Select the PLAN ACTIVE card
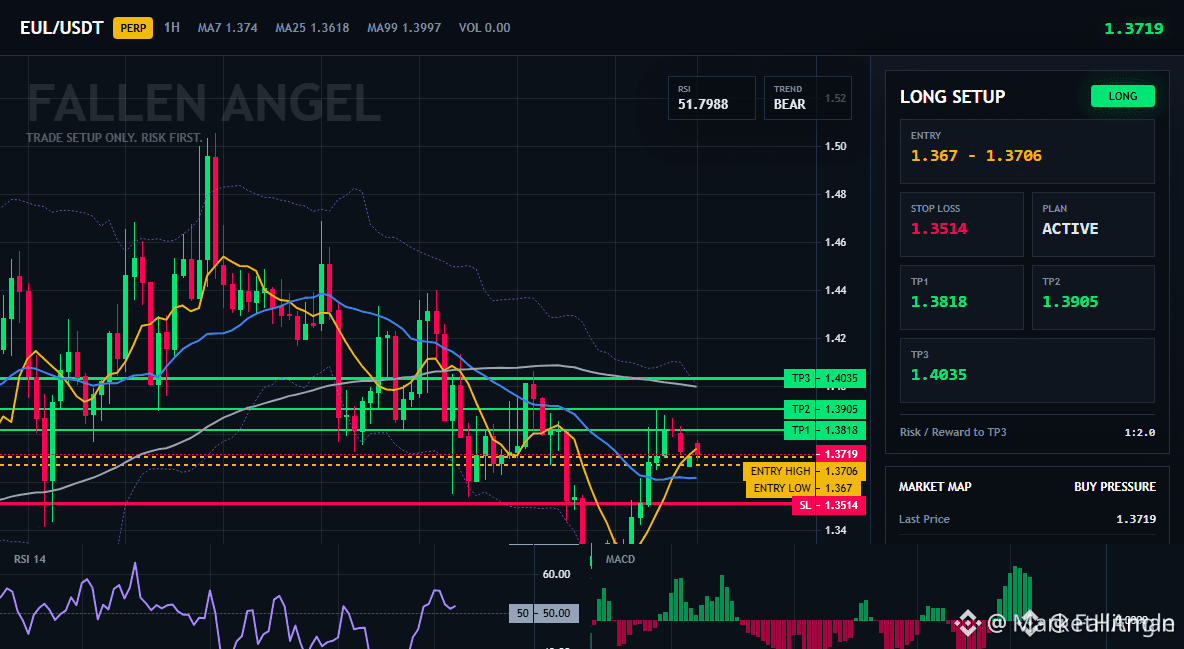This screenshot has width=1184, height=649. click(1093, 224)
